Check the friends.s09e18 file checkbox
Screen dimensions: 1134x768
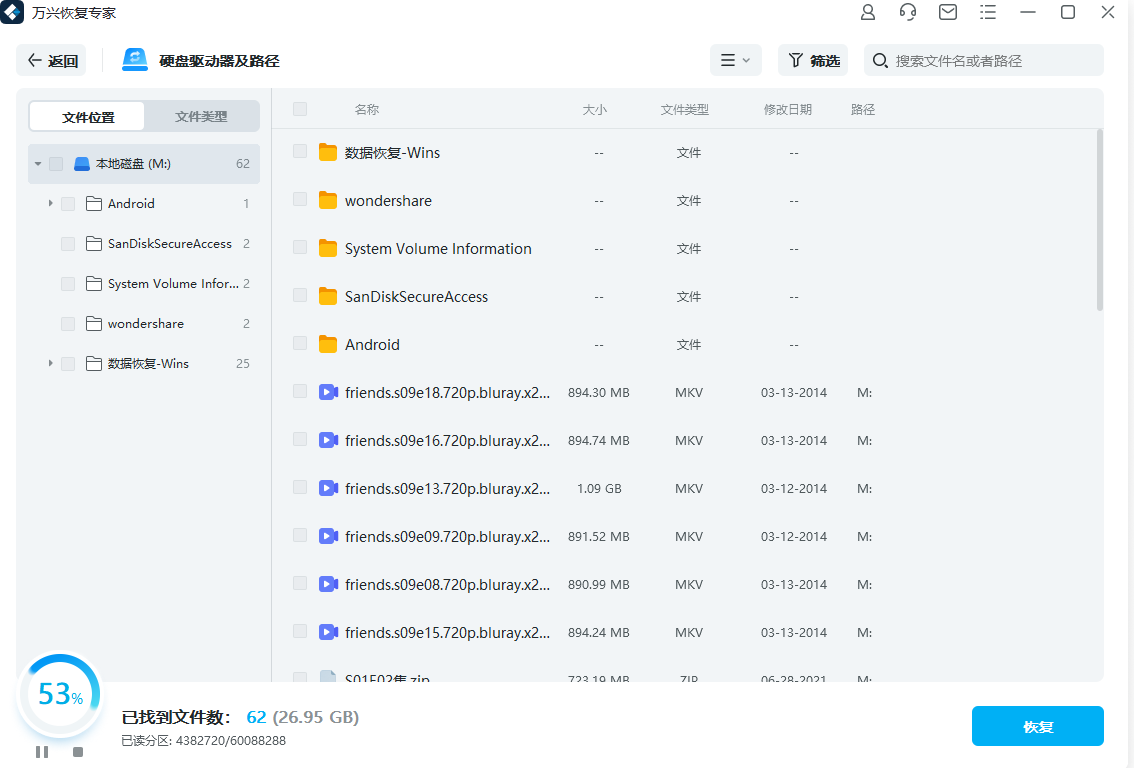300,391
